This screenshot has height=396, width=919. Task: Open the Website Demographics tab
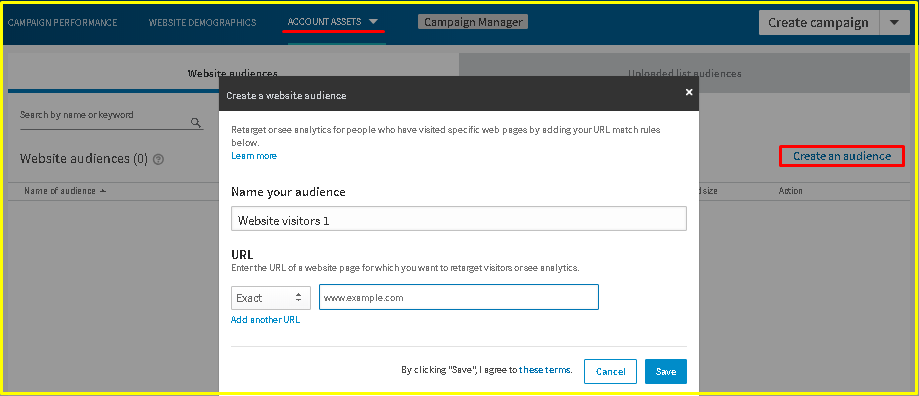(x=202, y=22)
